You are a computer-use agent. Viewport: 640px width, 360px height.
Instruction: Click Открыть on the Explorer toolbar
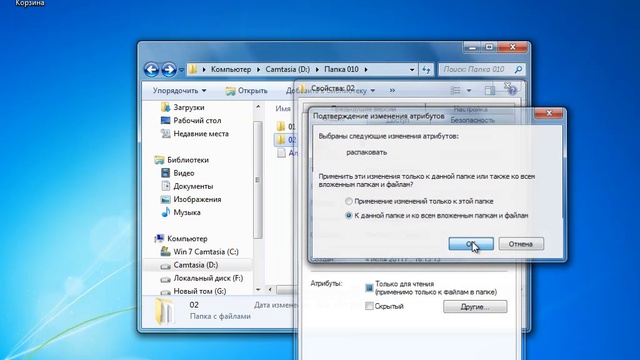pos(247,91)
